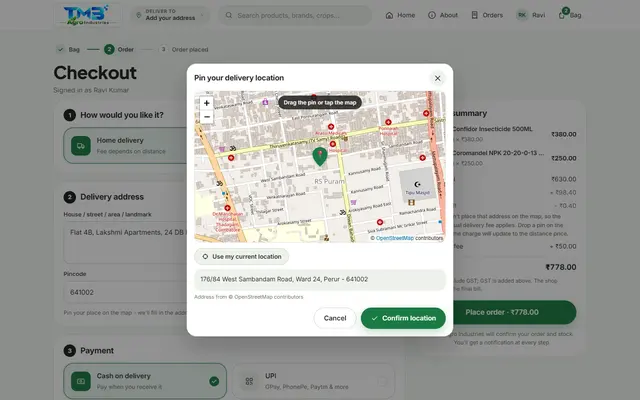
Task: Click the RK avatar icon
Action: click(522, 15)
